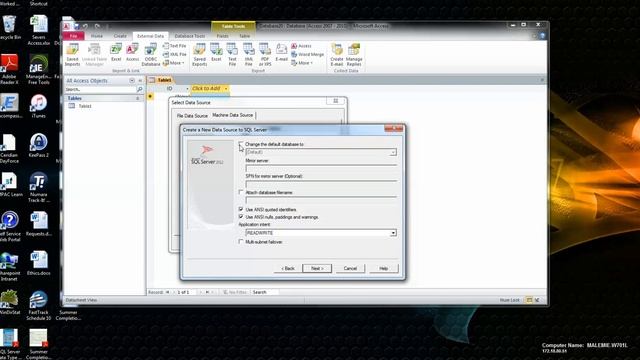Import from Access in Import & Link group
Screen dimensions: 640x360
click(132, 53)
